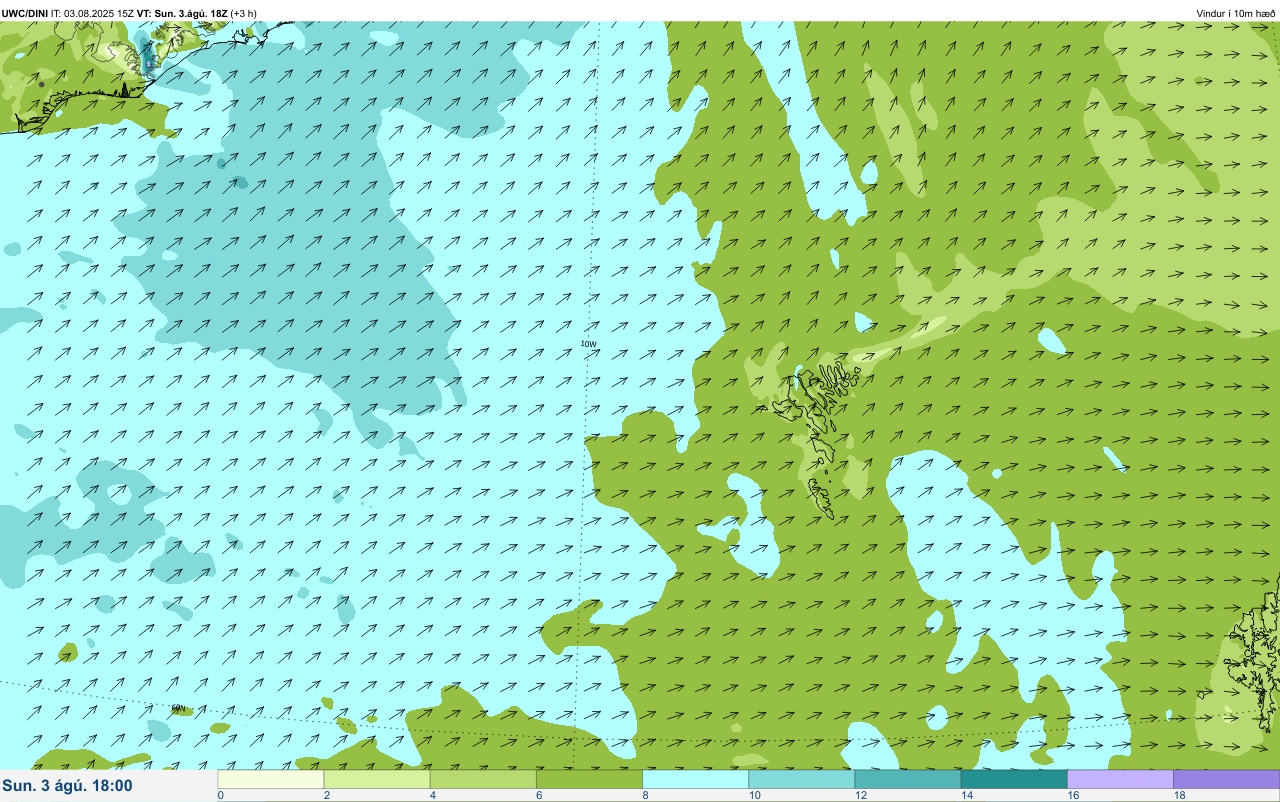Select the 4–6 m/s green legend swatch
This screenshot has height=802, width=1280.
point(483,779)
